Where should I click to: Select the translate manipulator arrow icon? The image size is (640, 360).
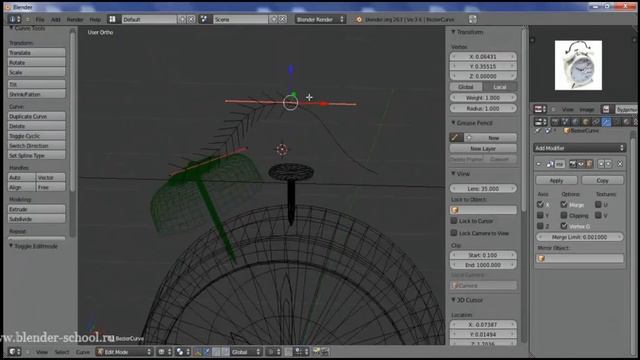pos(207,351)
